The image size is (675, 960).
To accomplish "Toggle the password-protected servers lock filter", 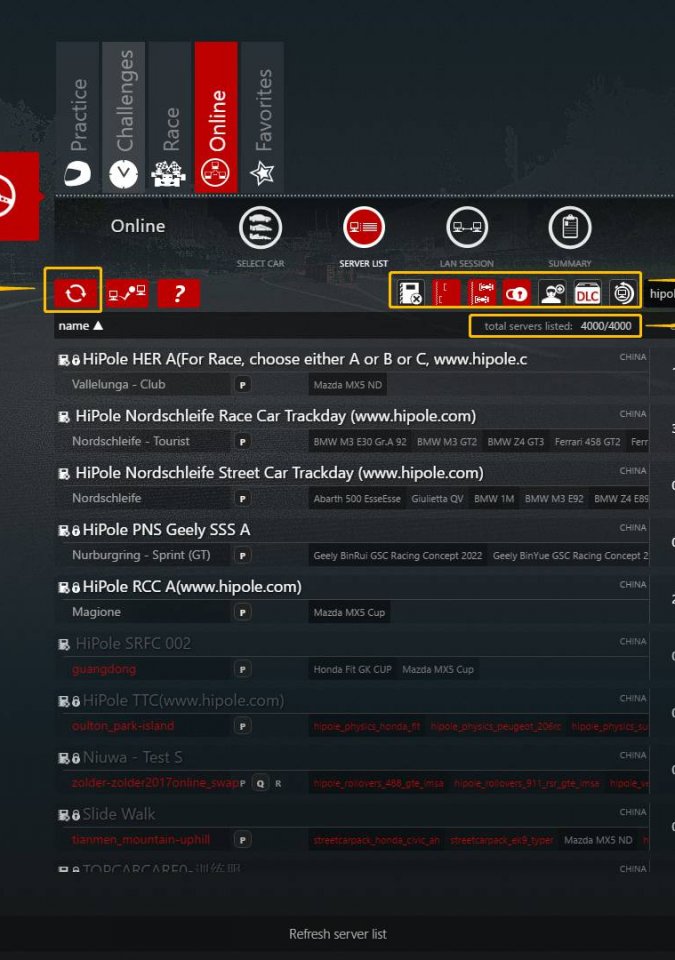I will tap(516, 293).
